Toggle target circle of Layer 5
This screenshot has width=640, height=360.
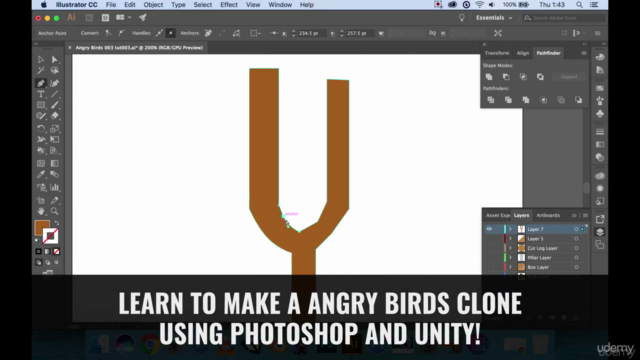point(576,239)
